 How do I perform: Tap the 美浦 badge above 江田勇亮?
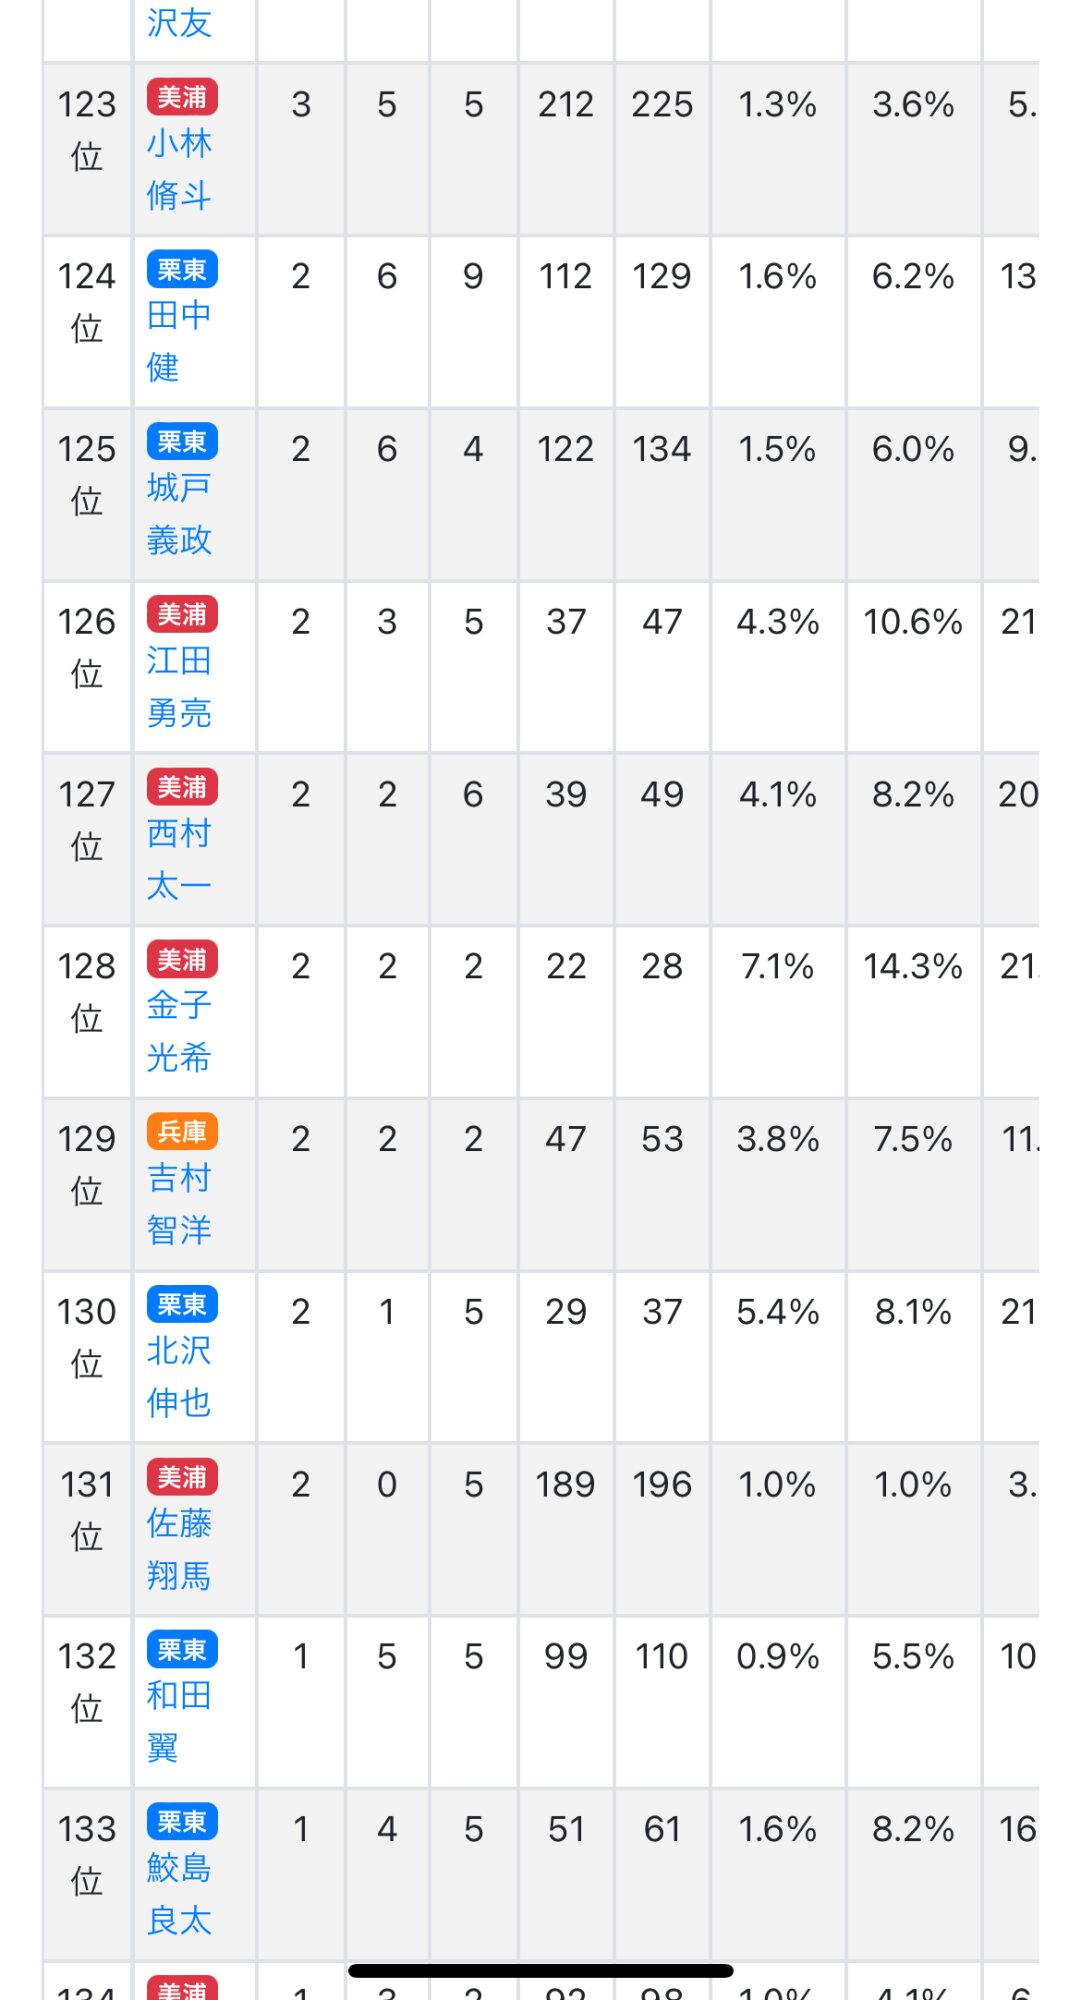click(182, 614)
